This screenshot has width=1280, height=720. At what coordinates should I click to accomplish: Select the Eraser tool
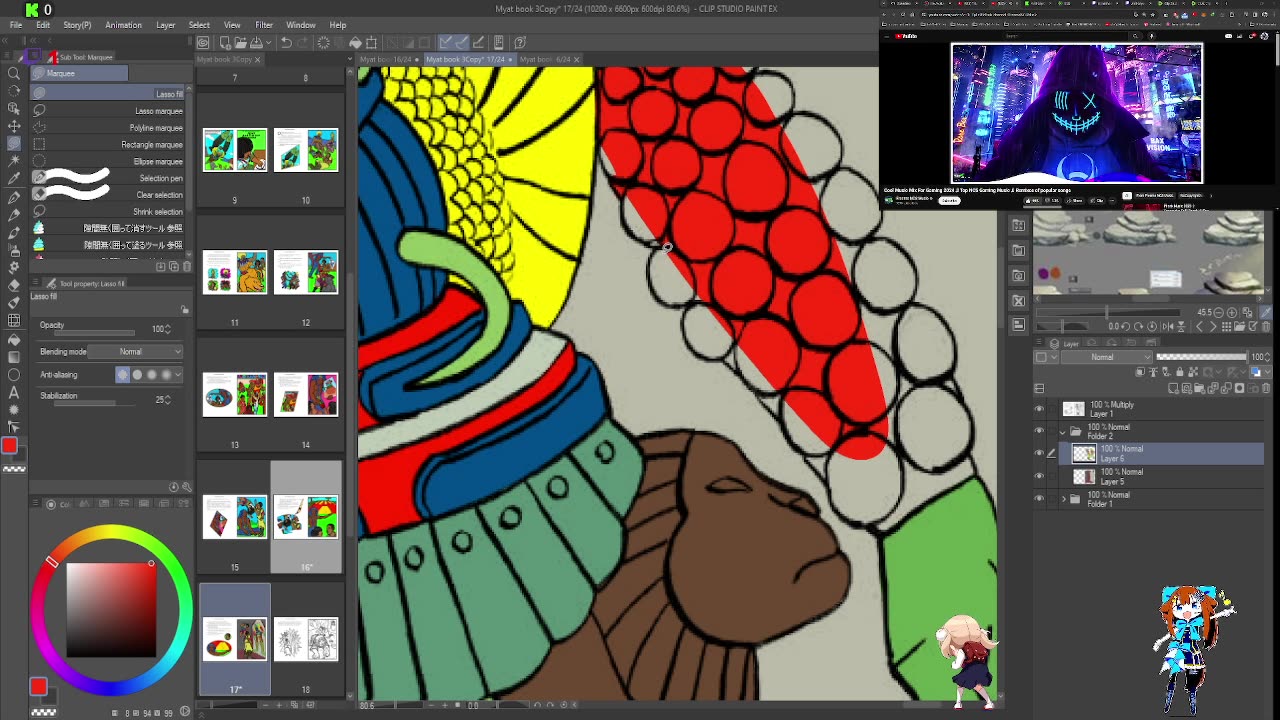pos(13,285)
